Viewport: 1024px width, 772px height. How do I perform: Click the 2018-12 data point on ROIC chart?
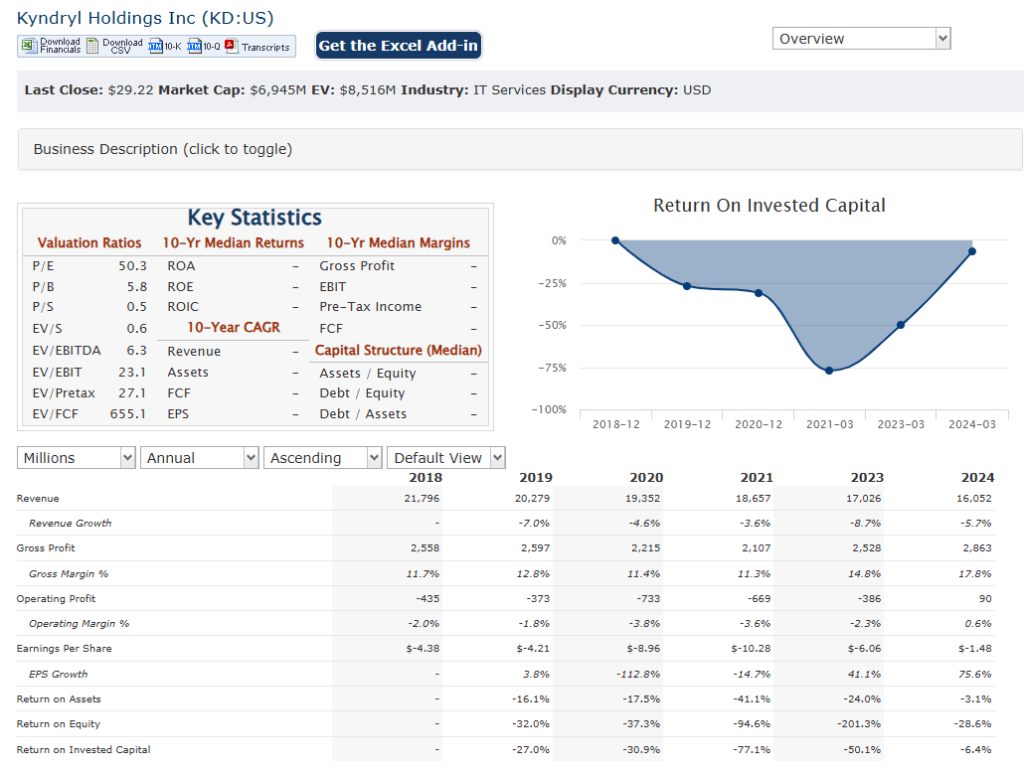[x=615, y=240]
